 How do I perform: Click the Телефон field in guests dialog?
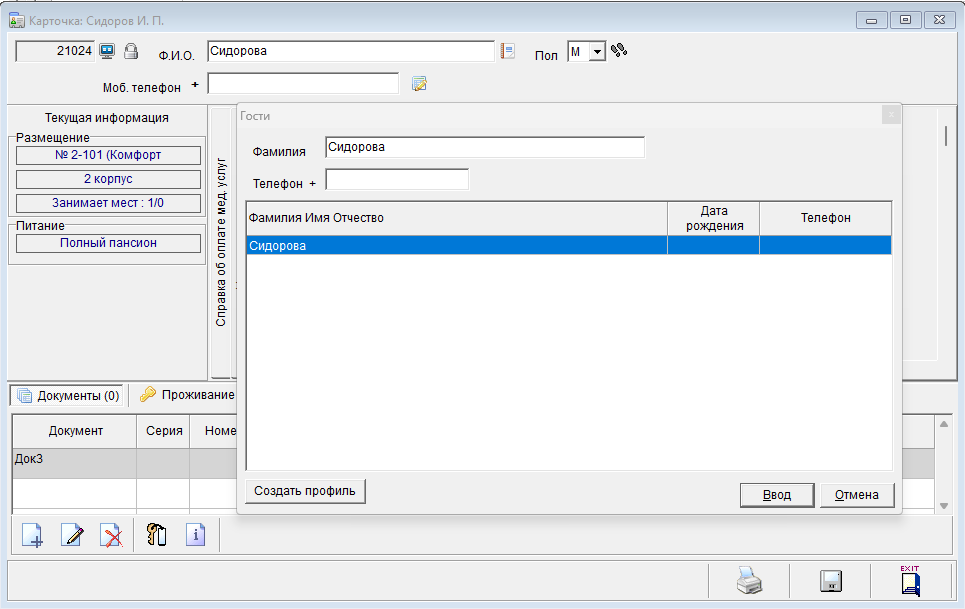click(397, 180)
